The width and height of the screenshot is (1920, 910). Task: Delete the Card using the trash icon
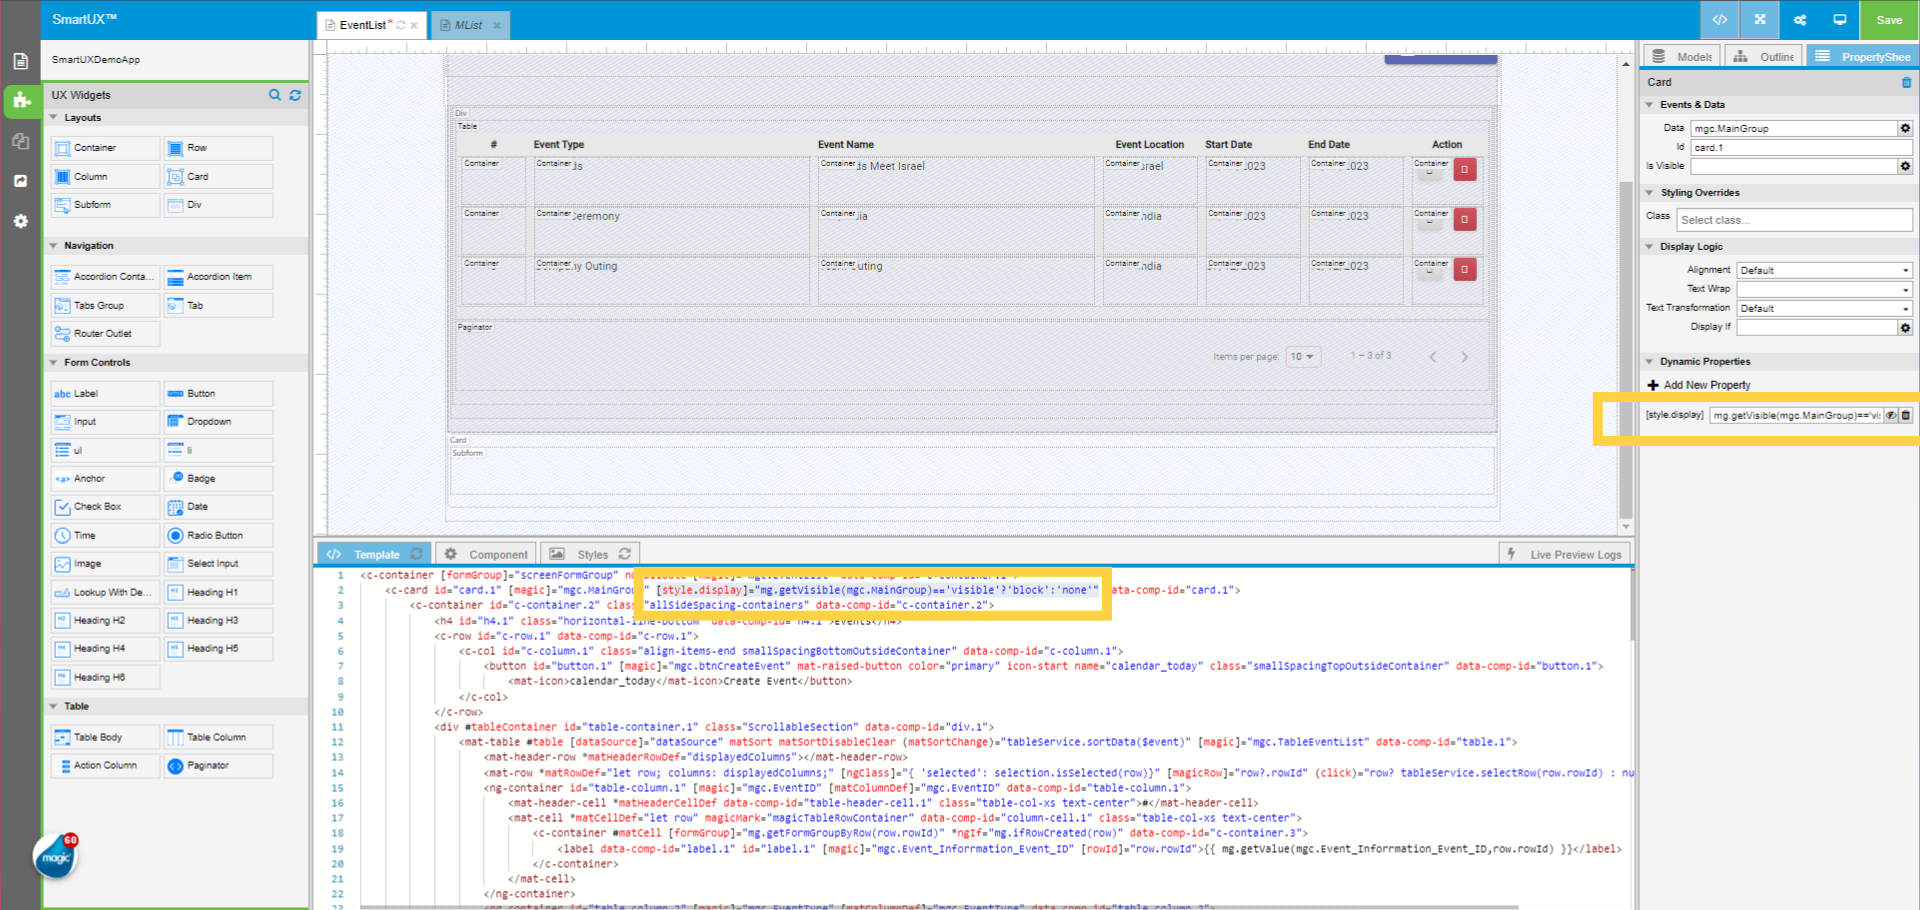(x=1906, y=82)
